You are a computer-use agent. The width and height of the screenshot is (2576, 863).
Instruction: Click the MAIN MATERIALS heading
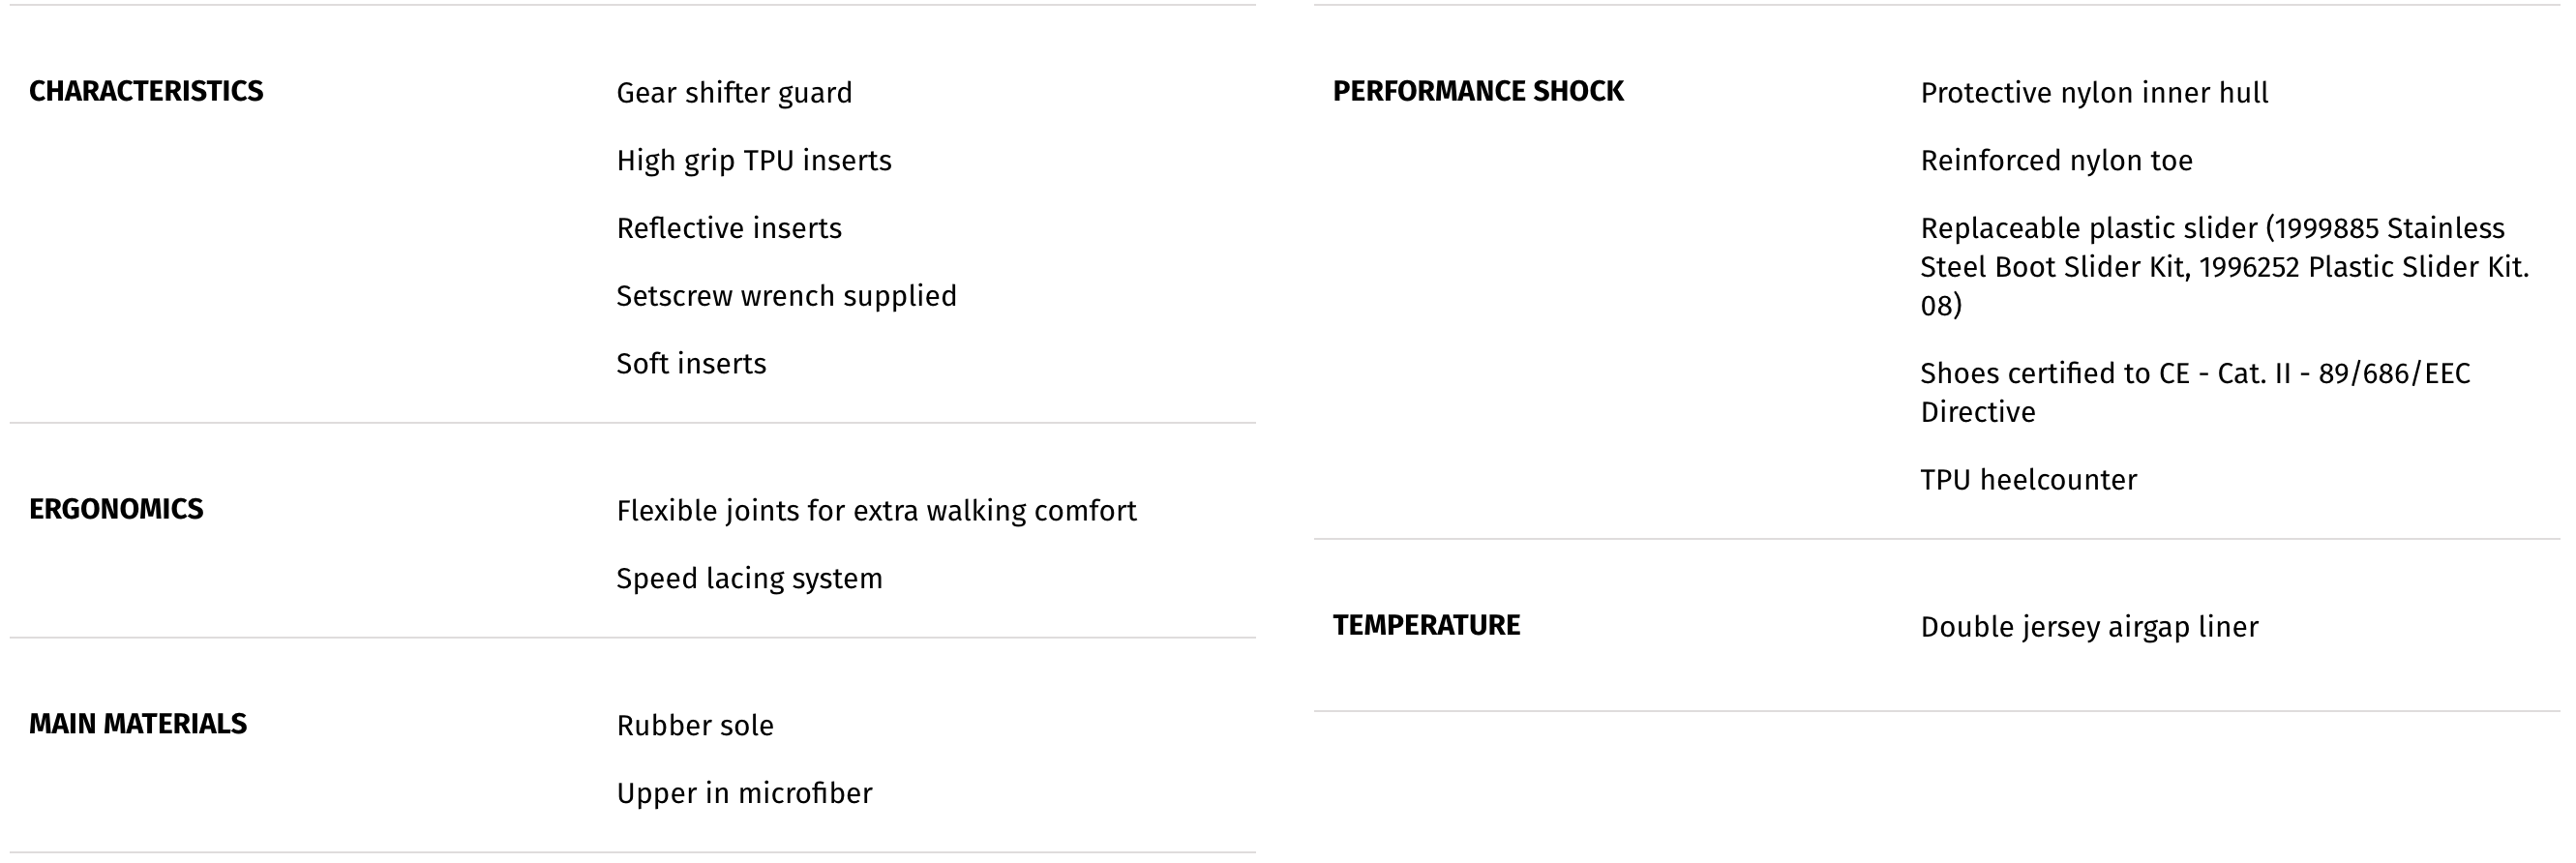[138, 724]
